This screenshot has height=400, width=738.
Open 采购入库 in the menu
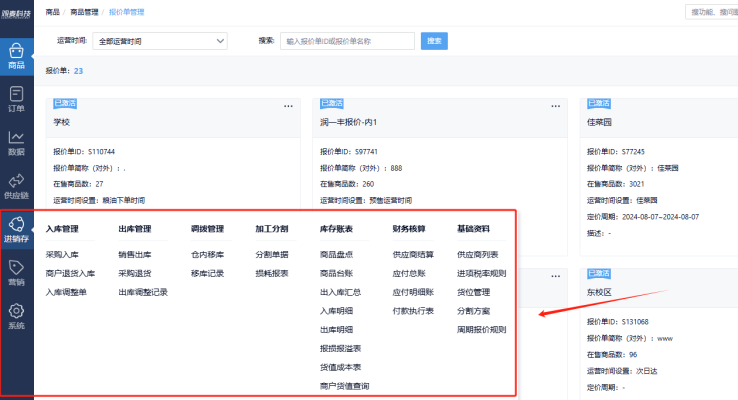62,254
